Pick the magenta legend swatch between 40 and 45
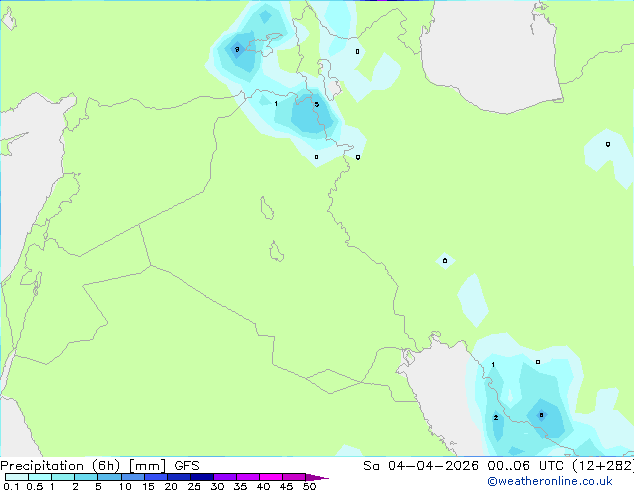Image resolution: width=634 pixels, height=490 pixels. pos(271,477)
